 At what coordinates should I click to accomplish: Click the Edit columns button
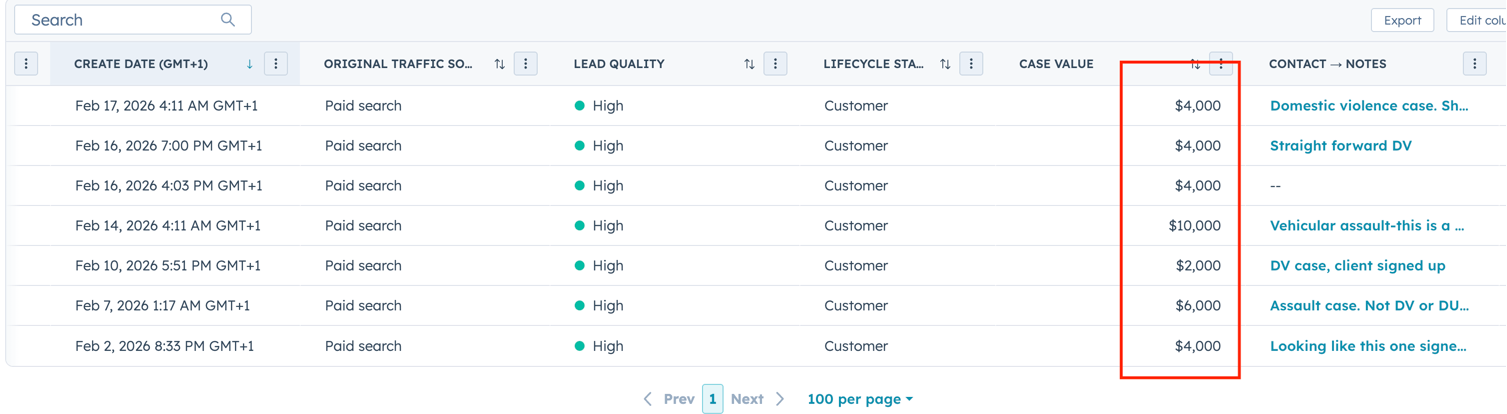click(x=1480, y=20)
